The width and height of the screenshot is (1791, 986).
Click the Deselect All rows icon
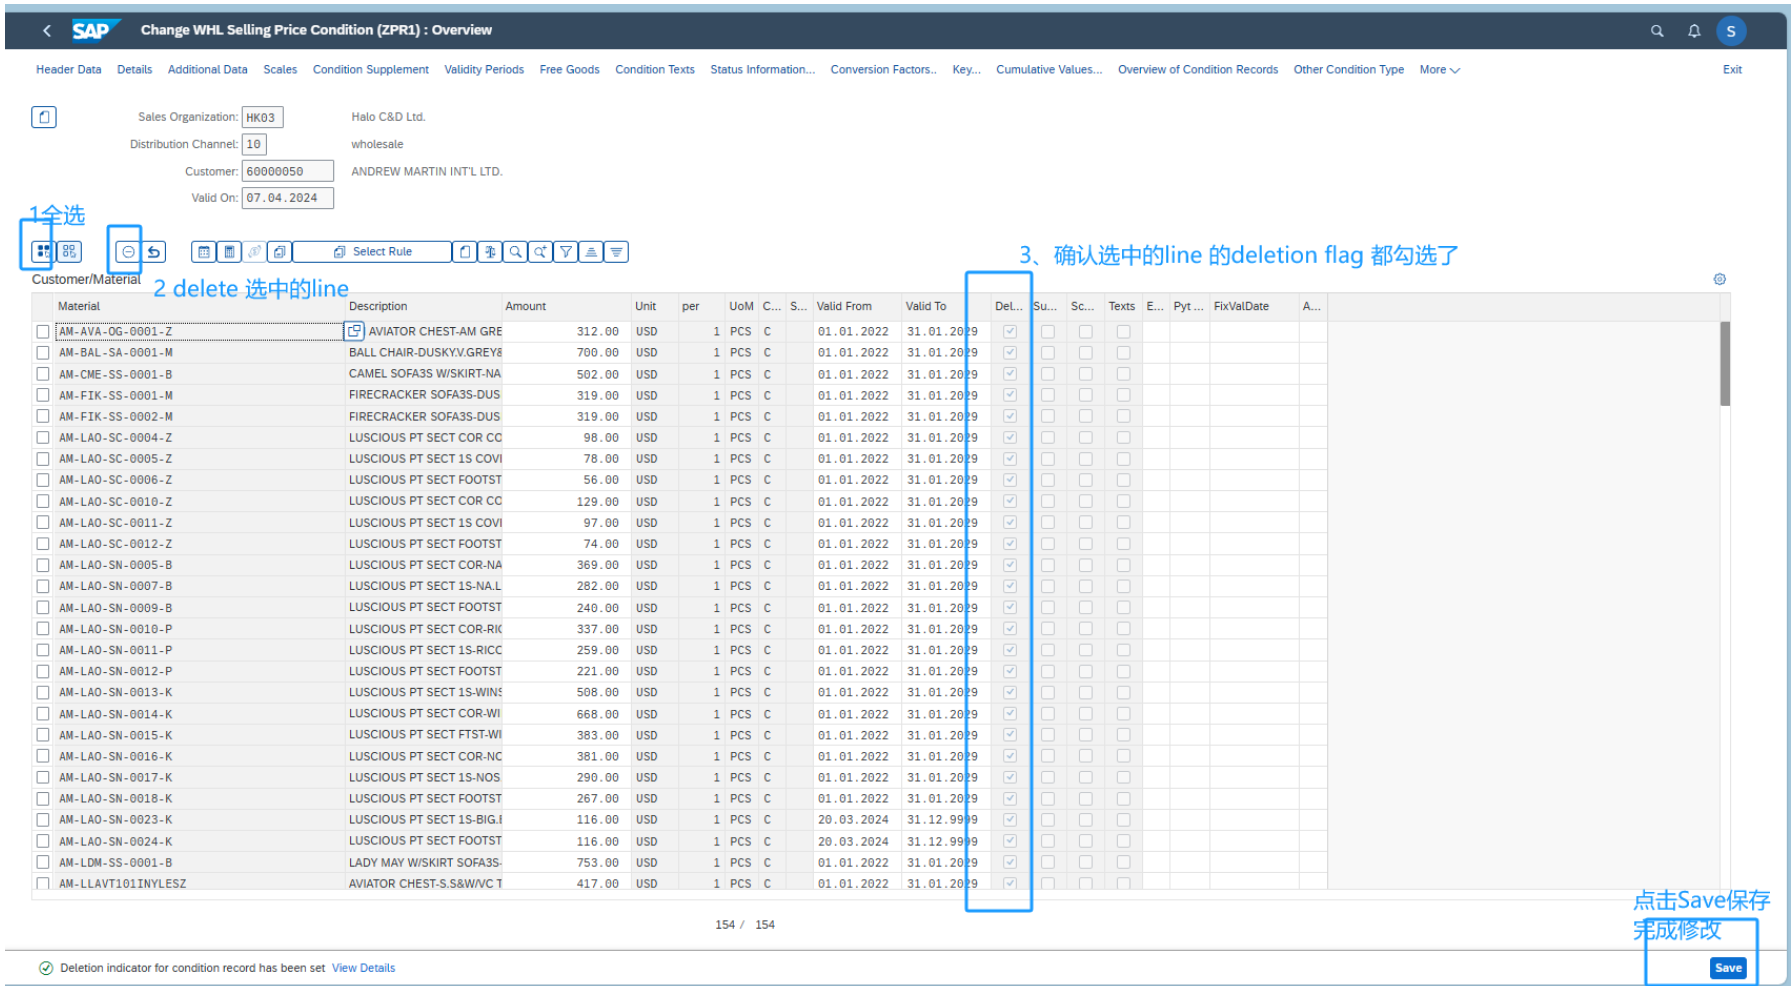(69, 252)
